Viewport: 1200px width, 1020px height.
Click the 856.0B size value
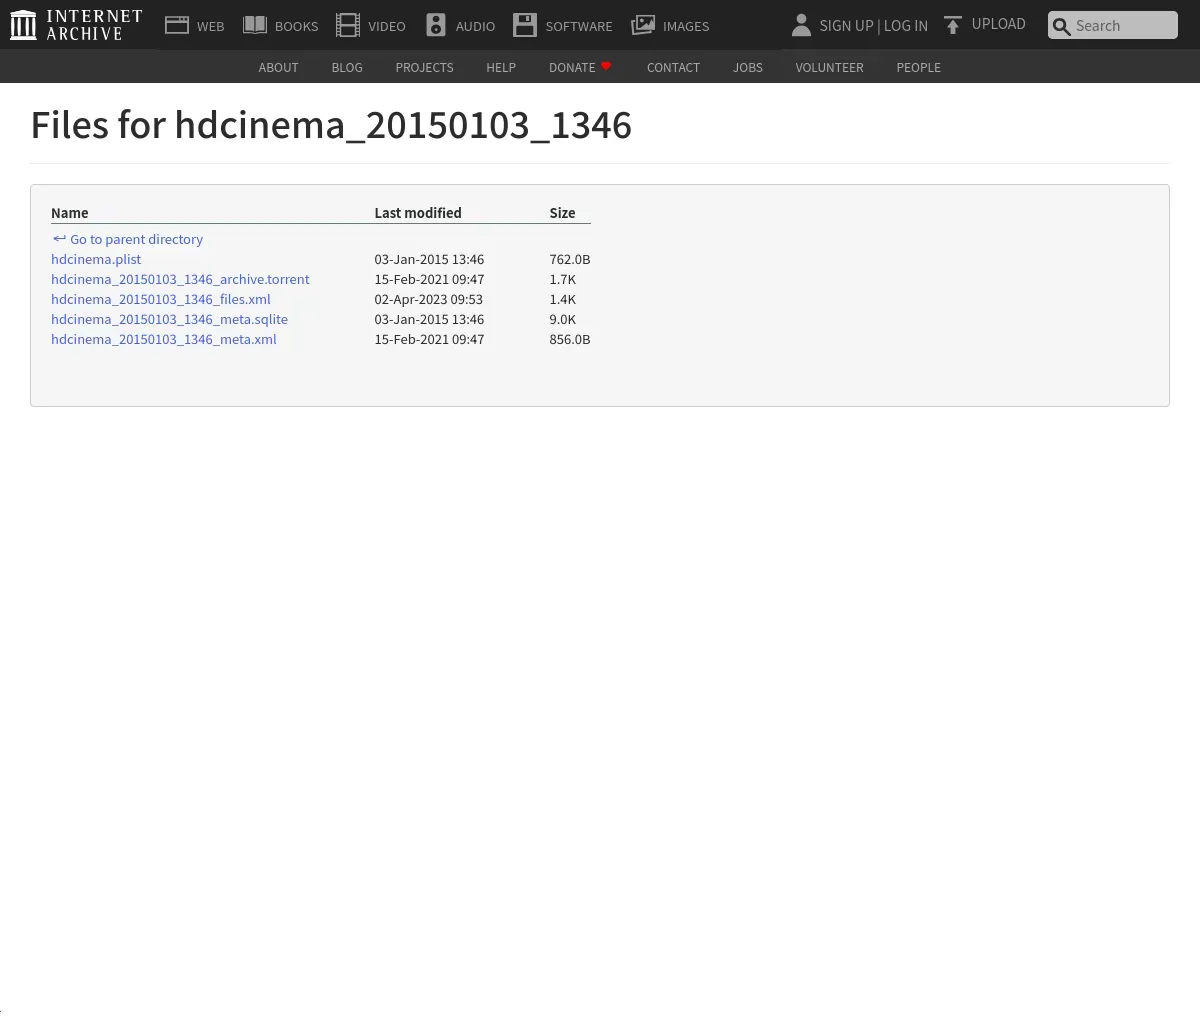tap(570, 339)
